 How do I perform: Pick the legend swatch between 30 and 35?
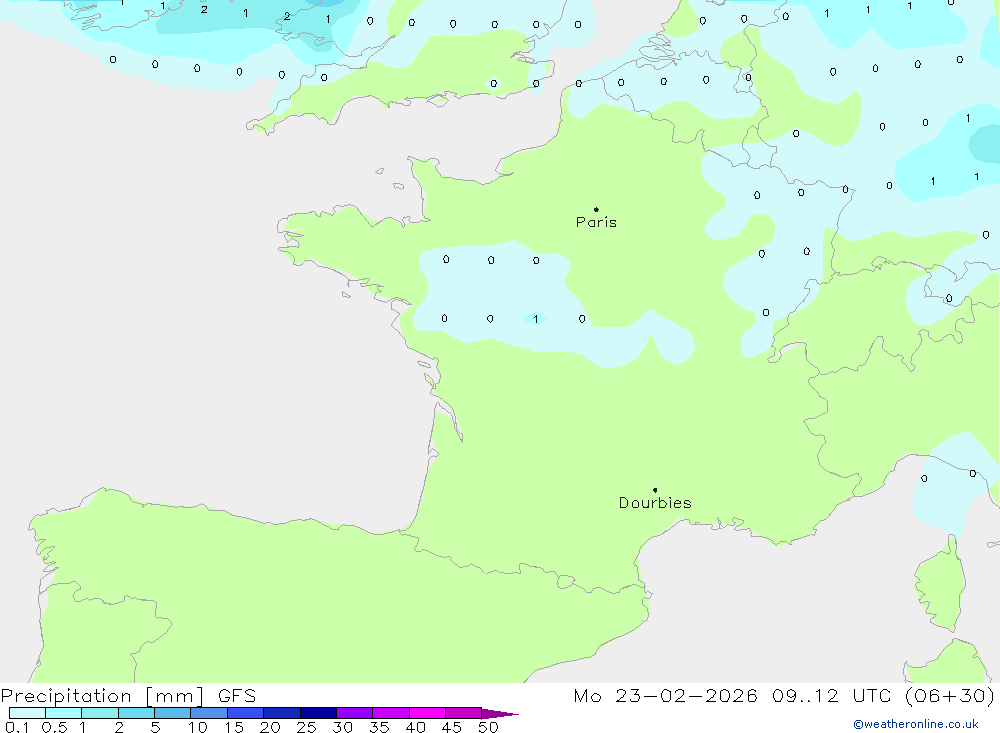click(355, 713)
